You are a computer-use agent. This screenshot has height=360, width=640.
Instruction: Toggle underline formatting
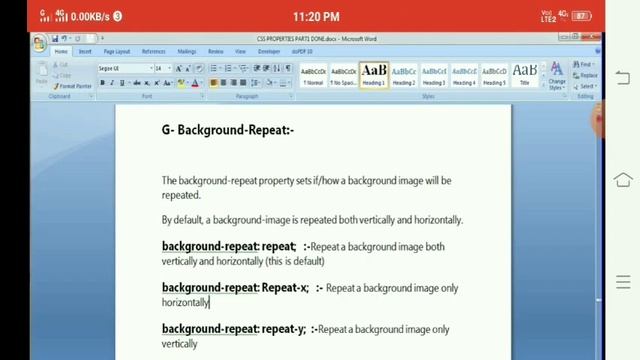click(x=122, y=83)
